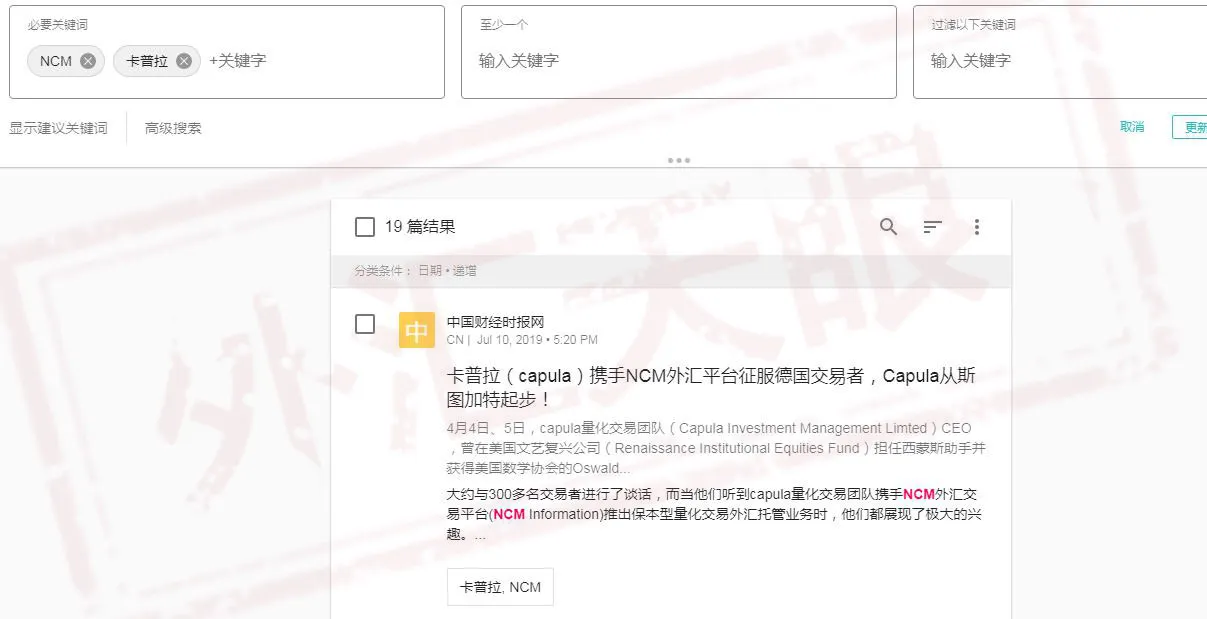Click the 取消 cancel button
Viewport: 1207px width, 619px height.
tap(1132, 127)
